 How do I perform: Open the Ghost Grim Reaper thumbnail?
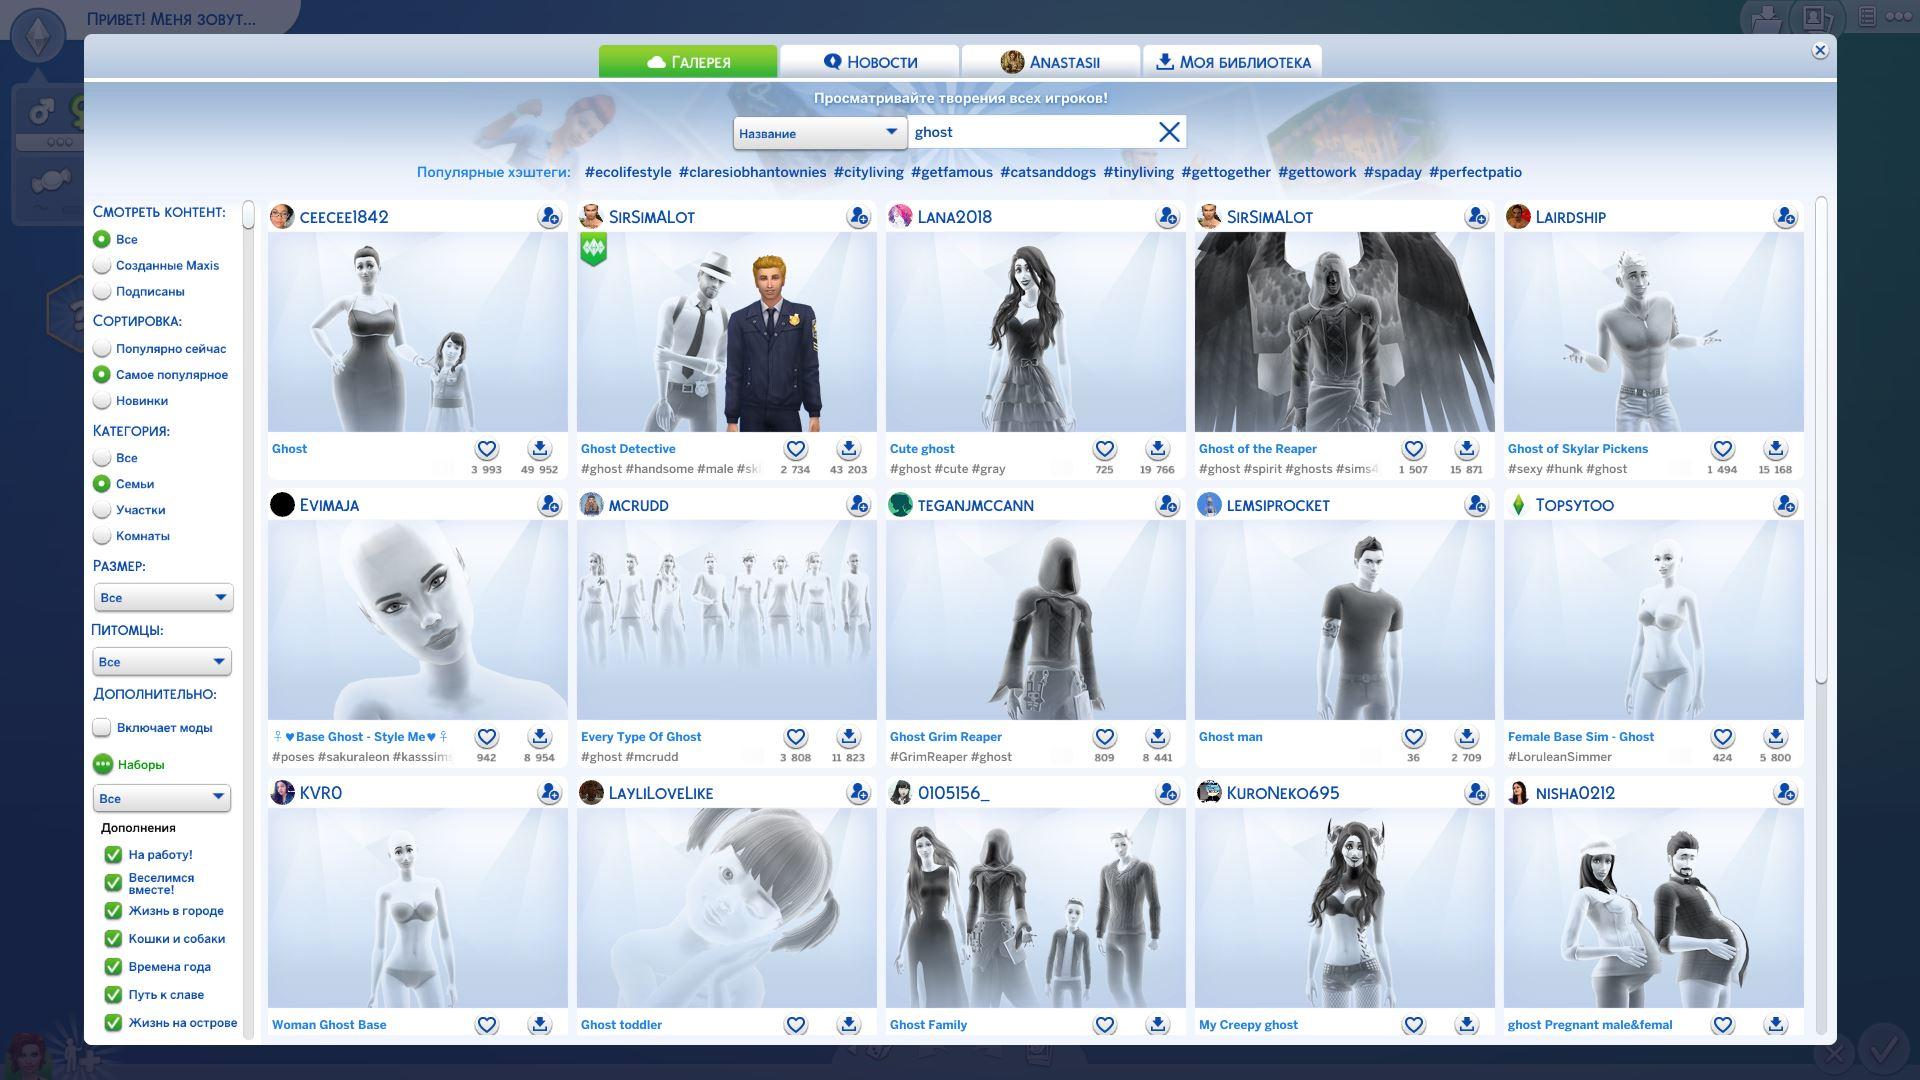1035,620
